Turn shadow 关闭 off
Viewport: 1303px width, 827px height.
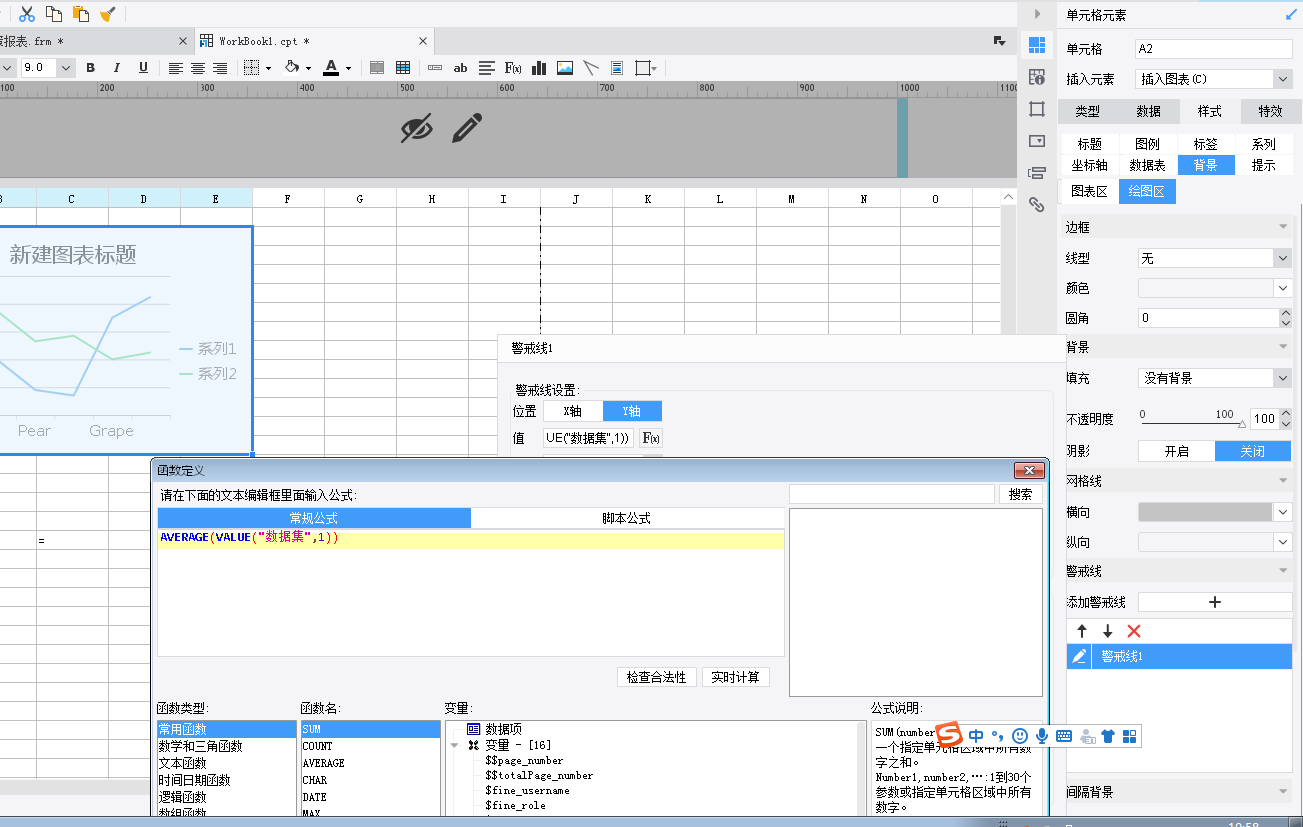point(1253,451)
